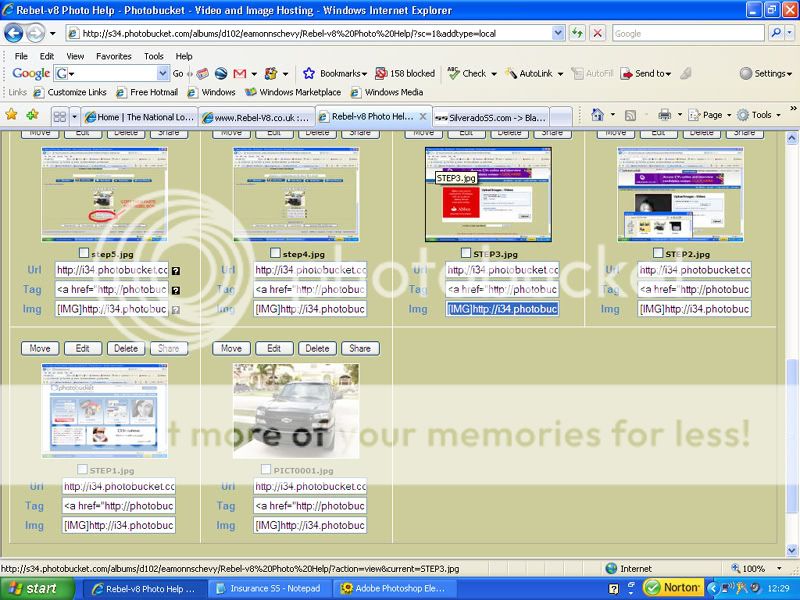The height and width of the screenshot is (600, 800).
Task: Click the IE Back navigation arrow
Action: (14, 33)
